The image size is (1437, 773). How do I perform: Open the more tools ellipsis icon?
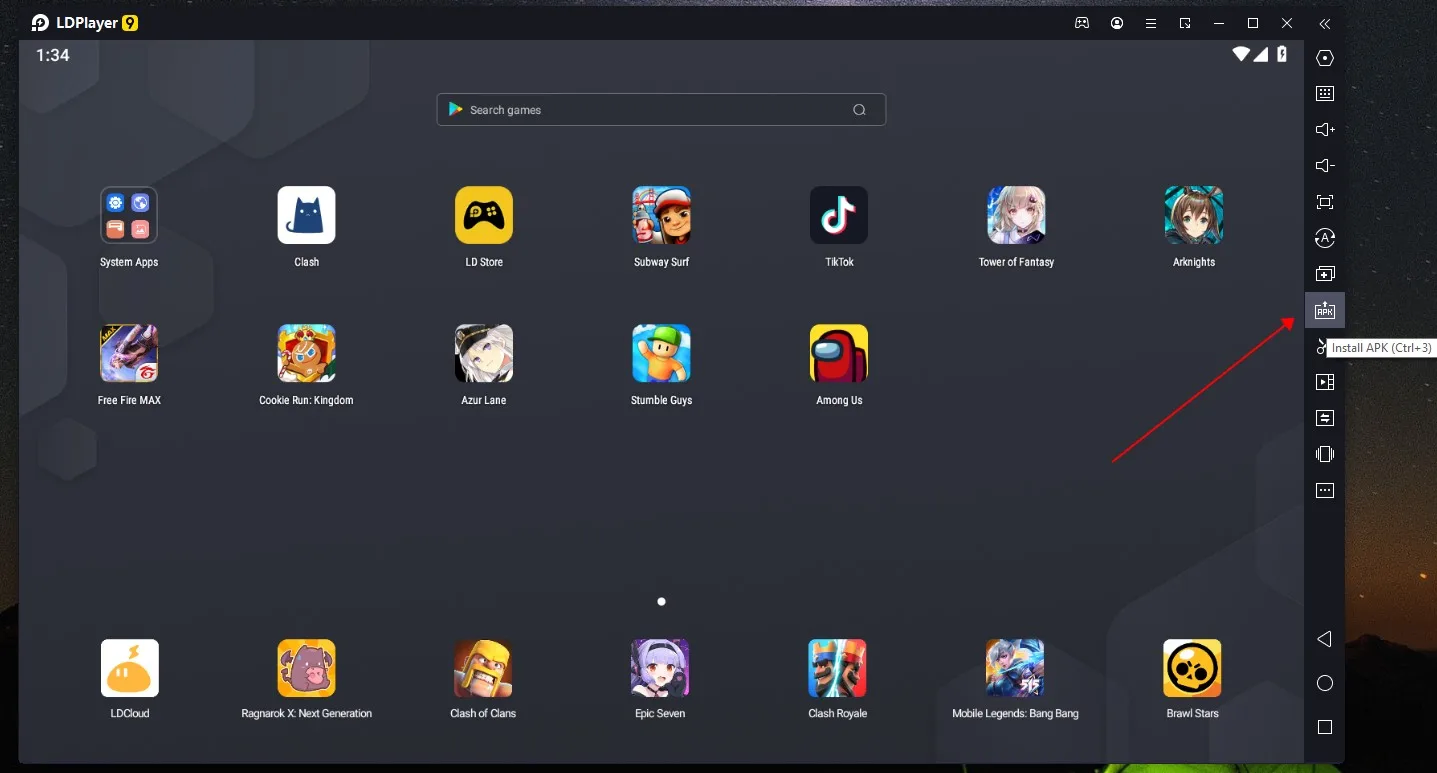1325,490
